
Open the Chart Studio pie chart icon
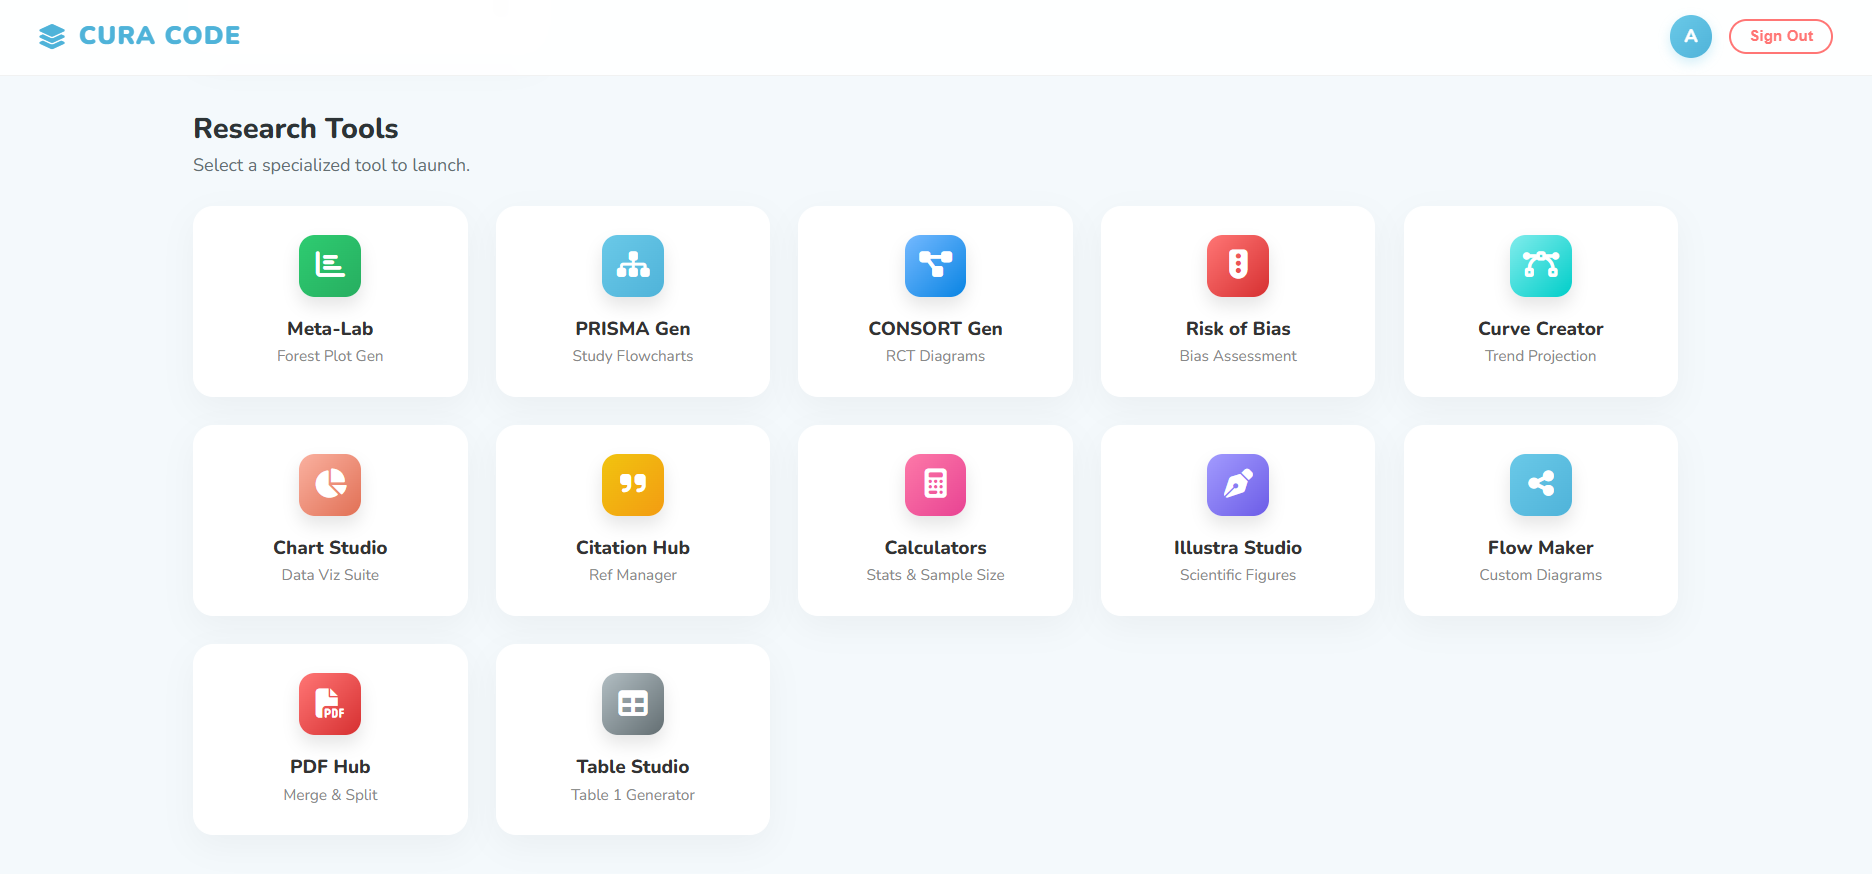point(330,485)
